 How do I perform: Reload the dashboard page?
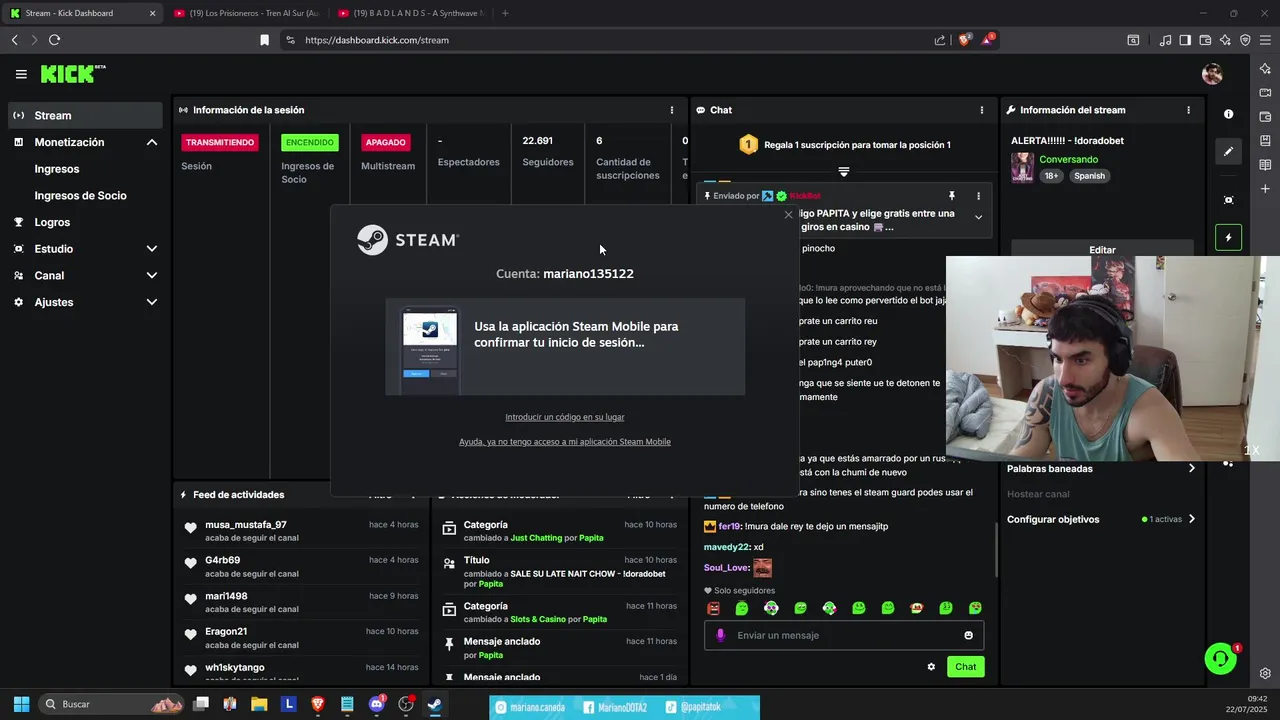[x=54, y=40]
